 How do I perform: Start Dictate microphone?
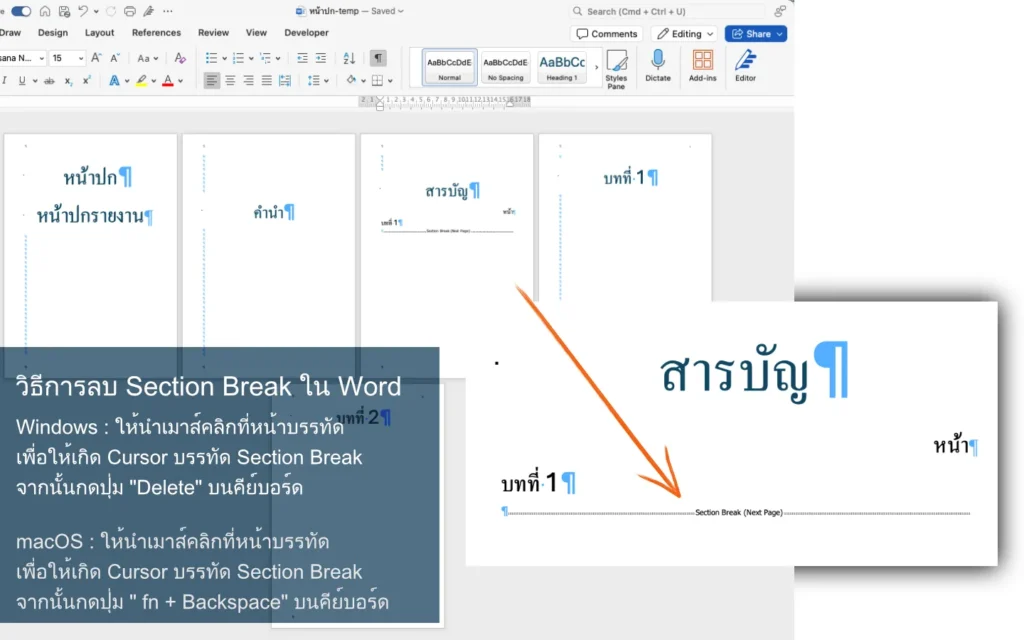[658, 65]
